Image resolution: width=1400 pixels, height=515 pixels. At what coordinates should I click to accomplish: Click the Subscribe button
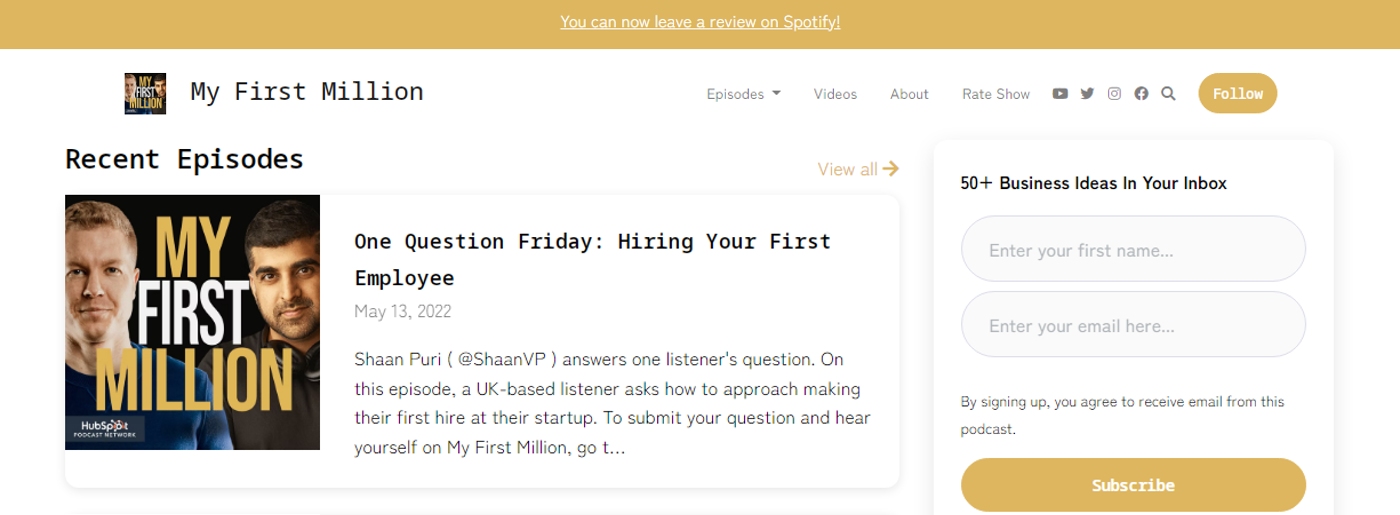click(1133, 485)
